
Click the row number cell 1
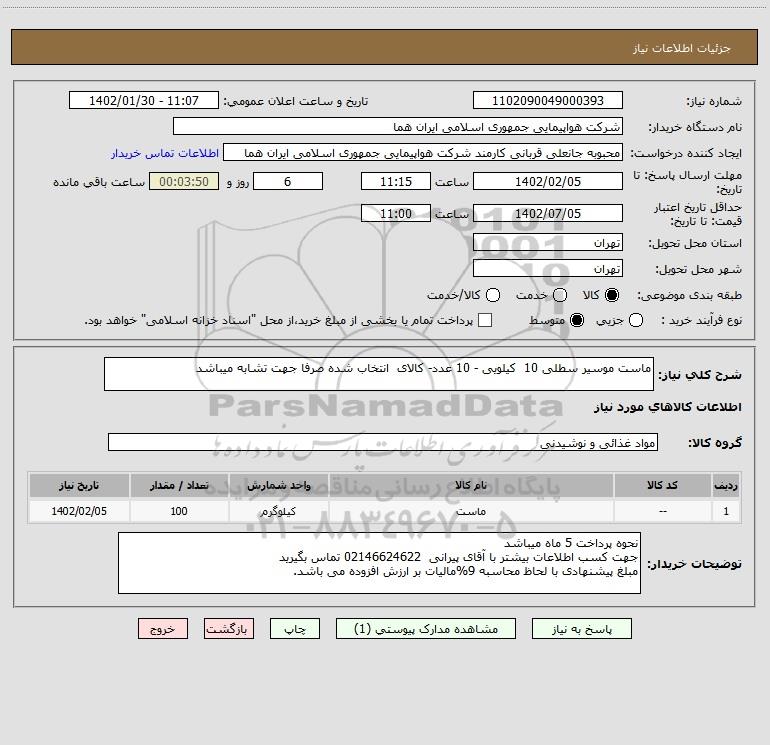tap(726, 511)
